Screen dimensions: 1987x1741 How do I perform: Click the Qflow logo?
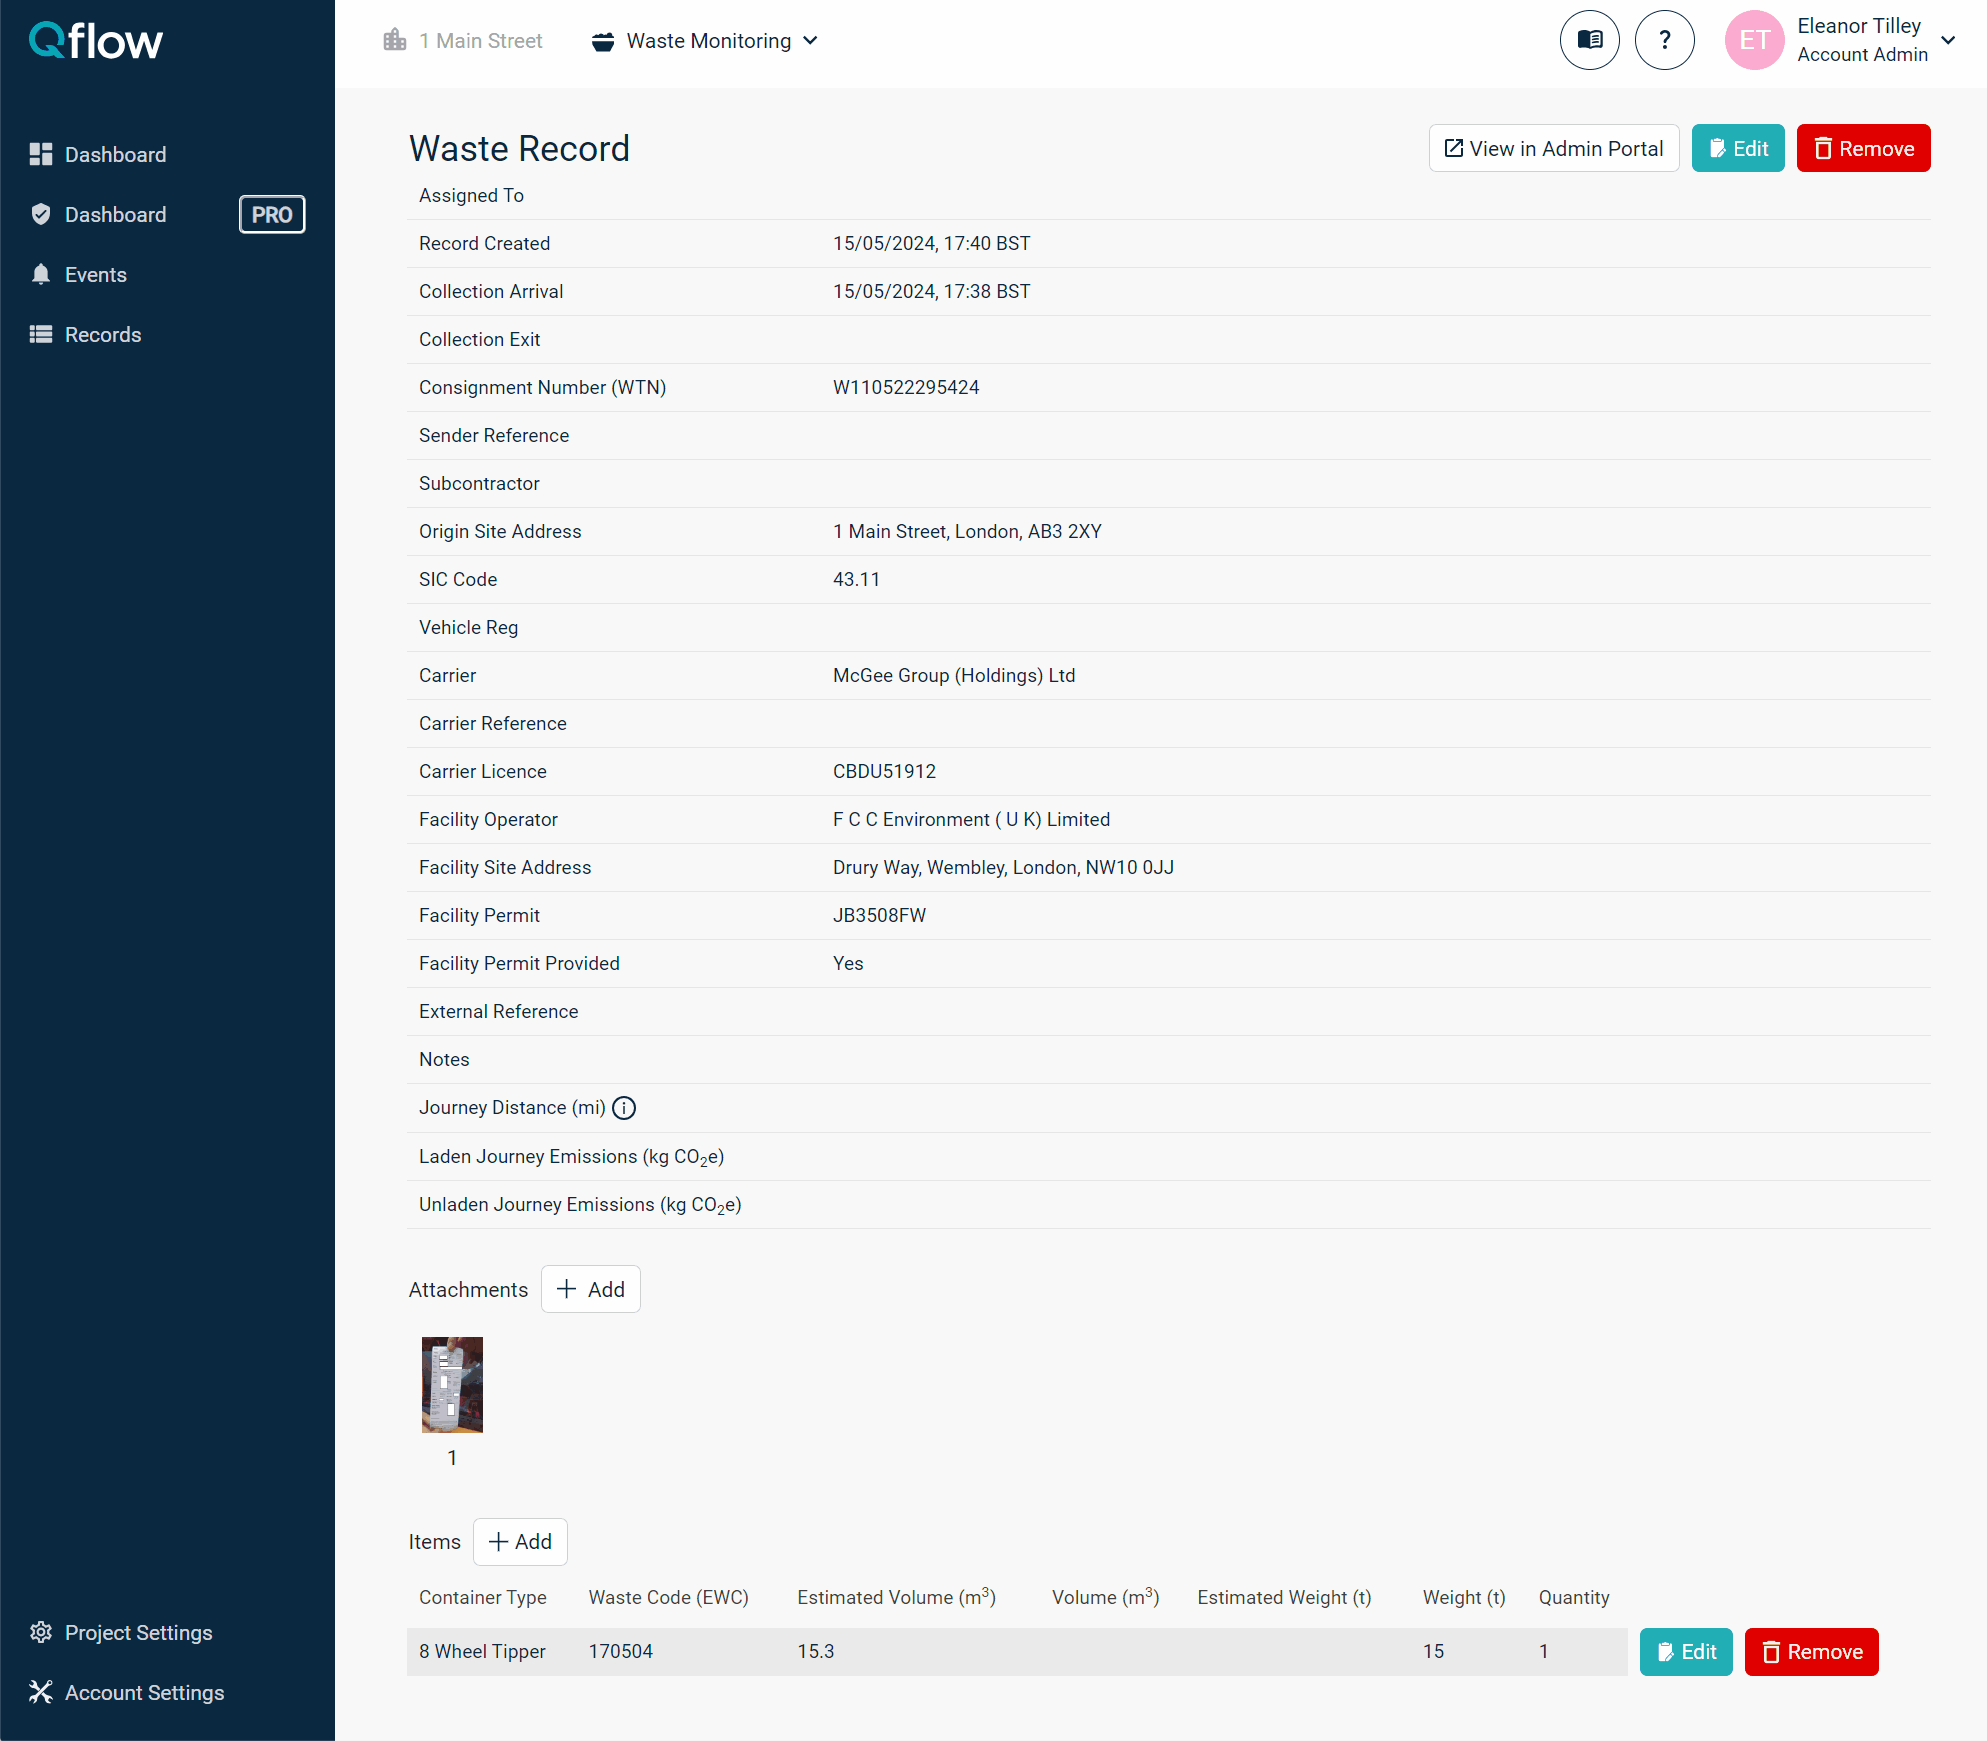(95, 40)
